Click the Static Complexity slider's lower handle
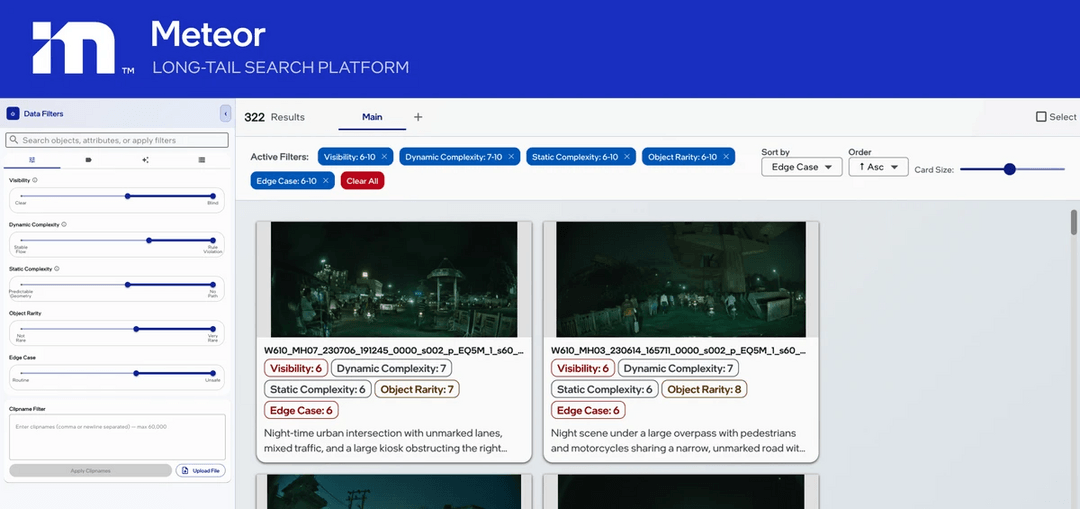1080x509 pixels. [127, 284]
